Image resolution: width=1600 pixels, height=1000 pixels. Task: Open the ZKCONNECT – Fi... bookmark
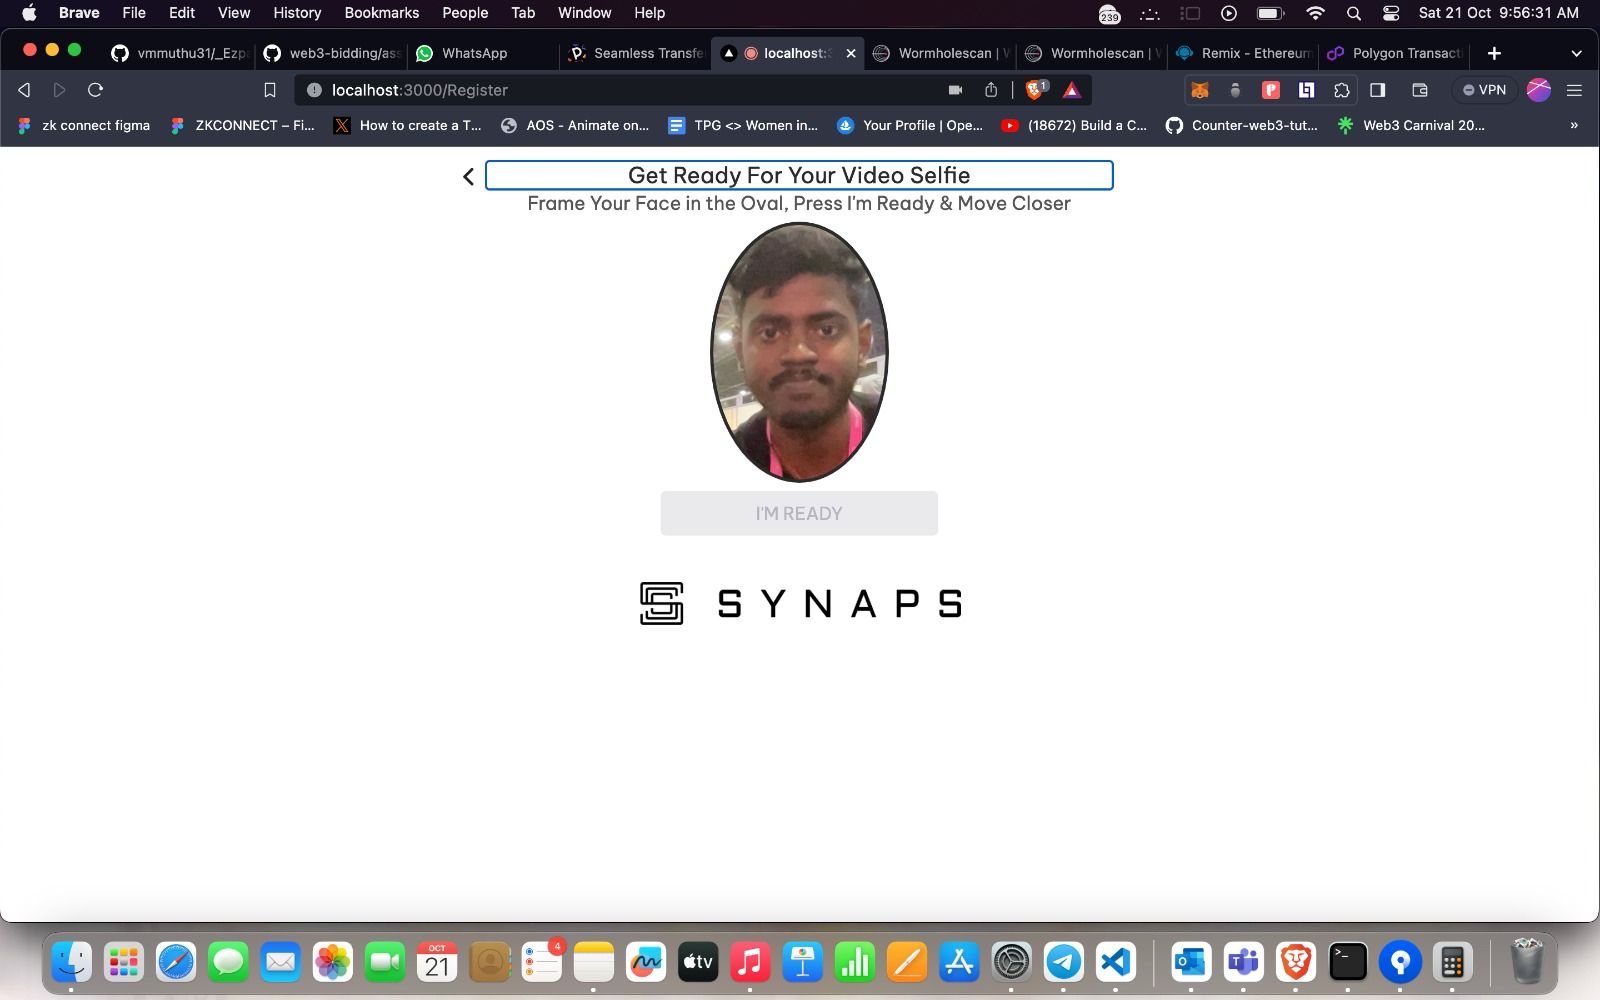pos(243,125)
